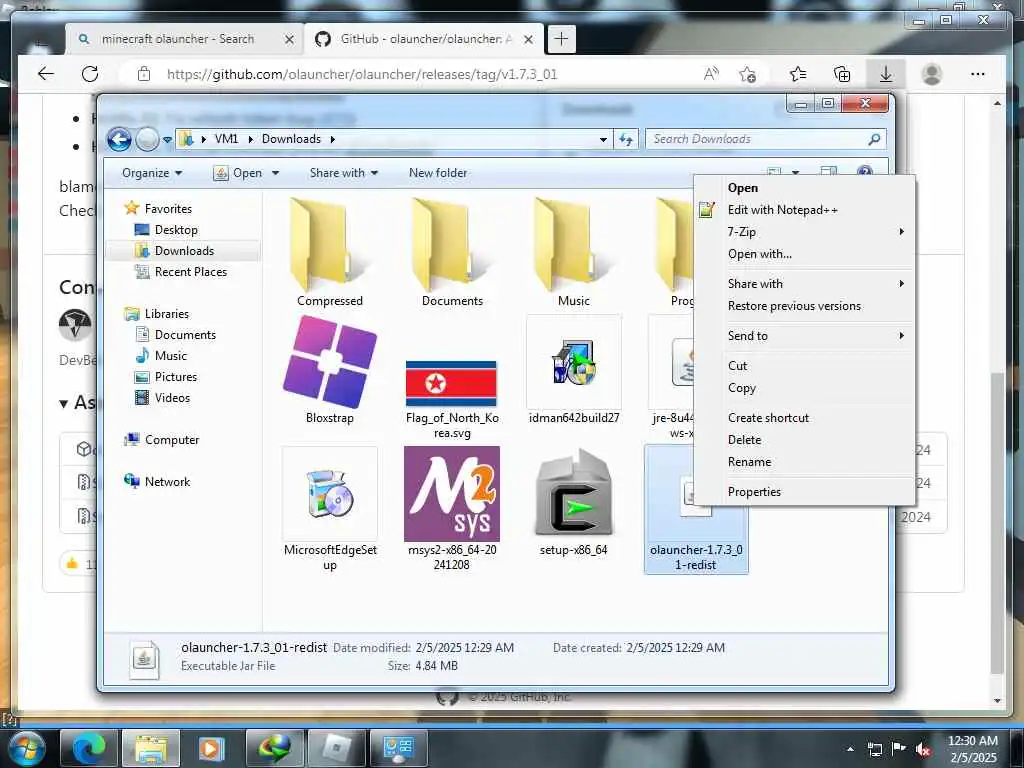Click Explorer forward navigation button
This screenshot has width=1024, height=768.
point(148,139)
